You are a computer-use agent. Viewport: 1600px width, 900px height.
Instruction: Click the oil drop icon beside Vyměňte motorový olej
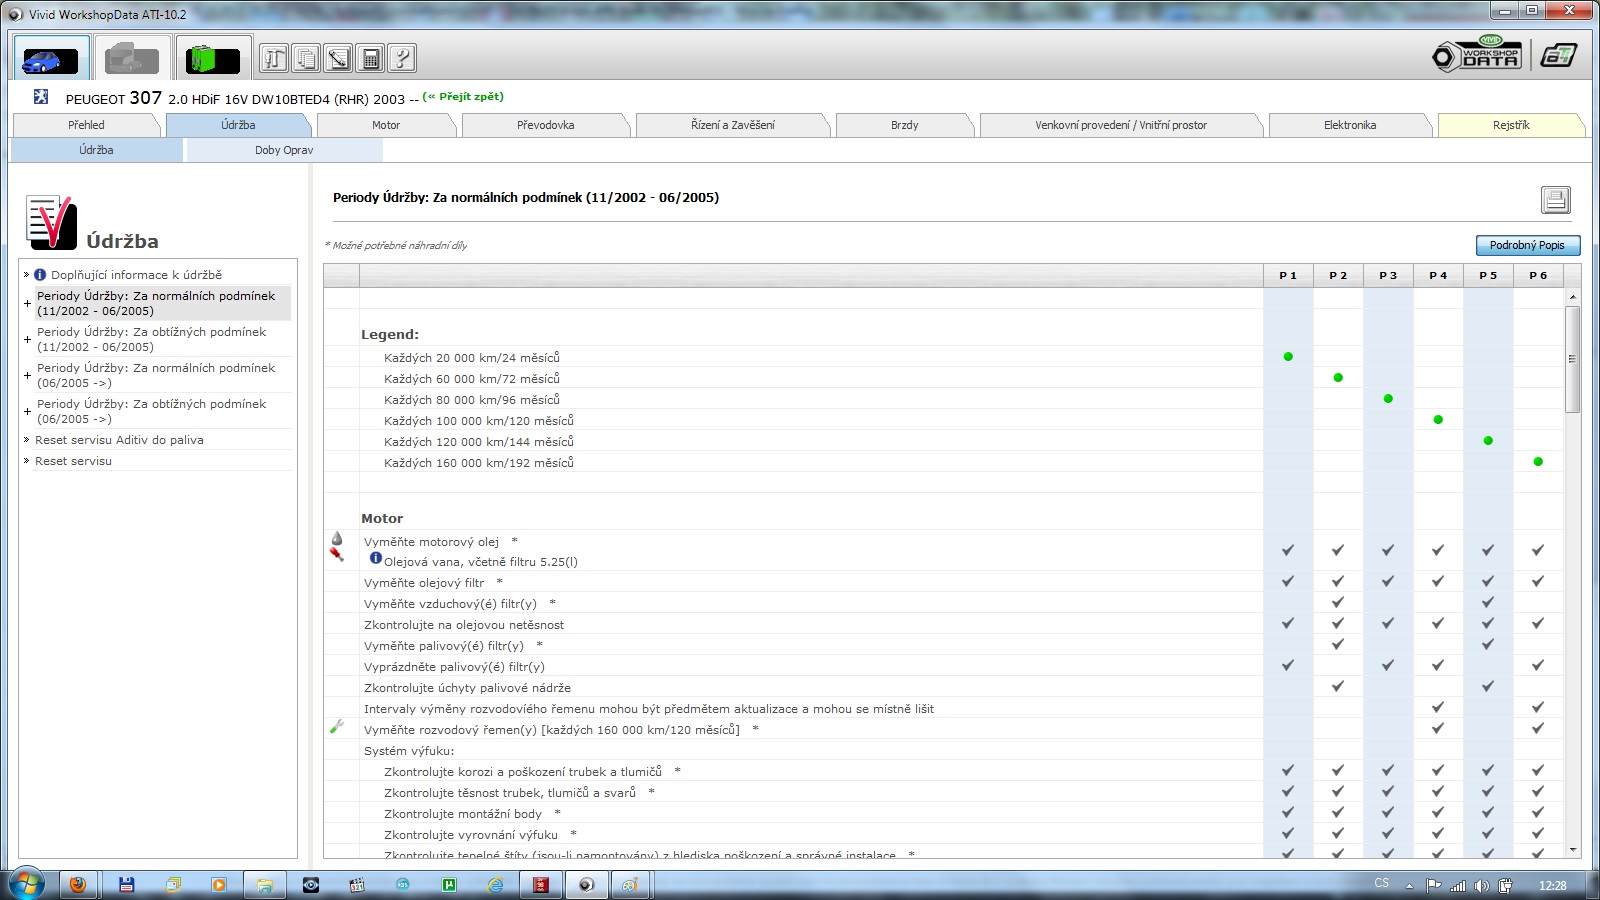tap(337, 540)
